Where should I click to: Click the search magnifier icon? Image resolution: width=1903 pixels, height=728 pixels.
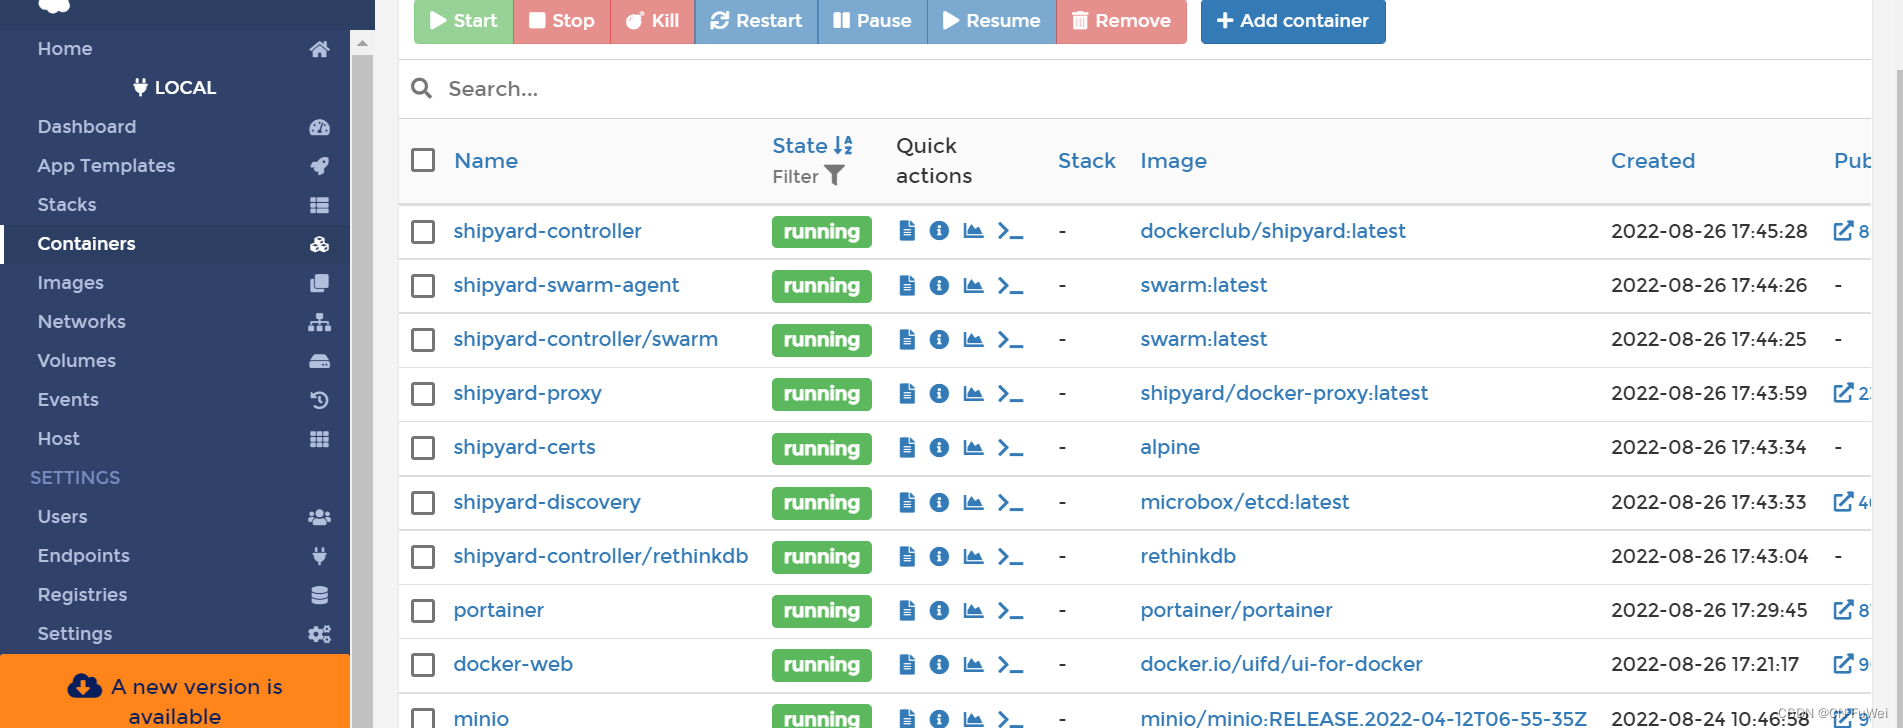[422, 88]
